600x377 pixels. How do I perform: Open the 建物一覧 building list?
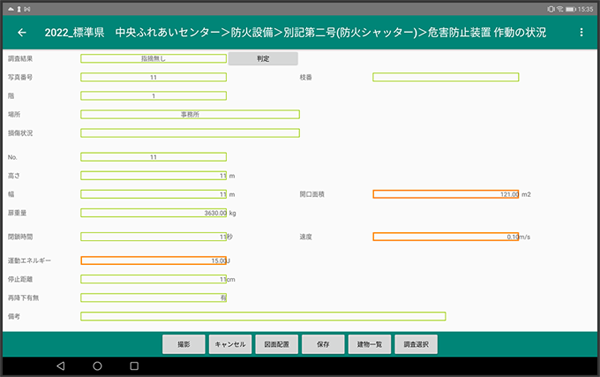[370, 344]
